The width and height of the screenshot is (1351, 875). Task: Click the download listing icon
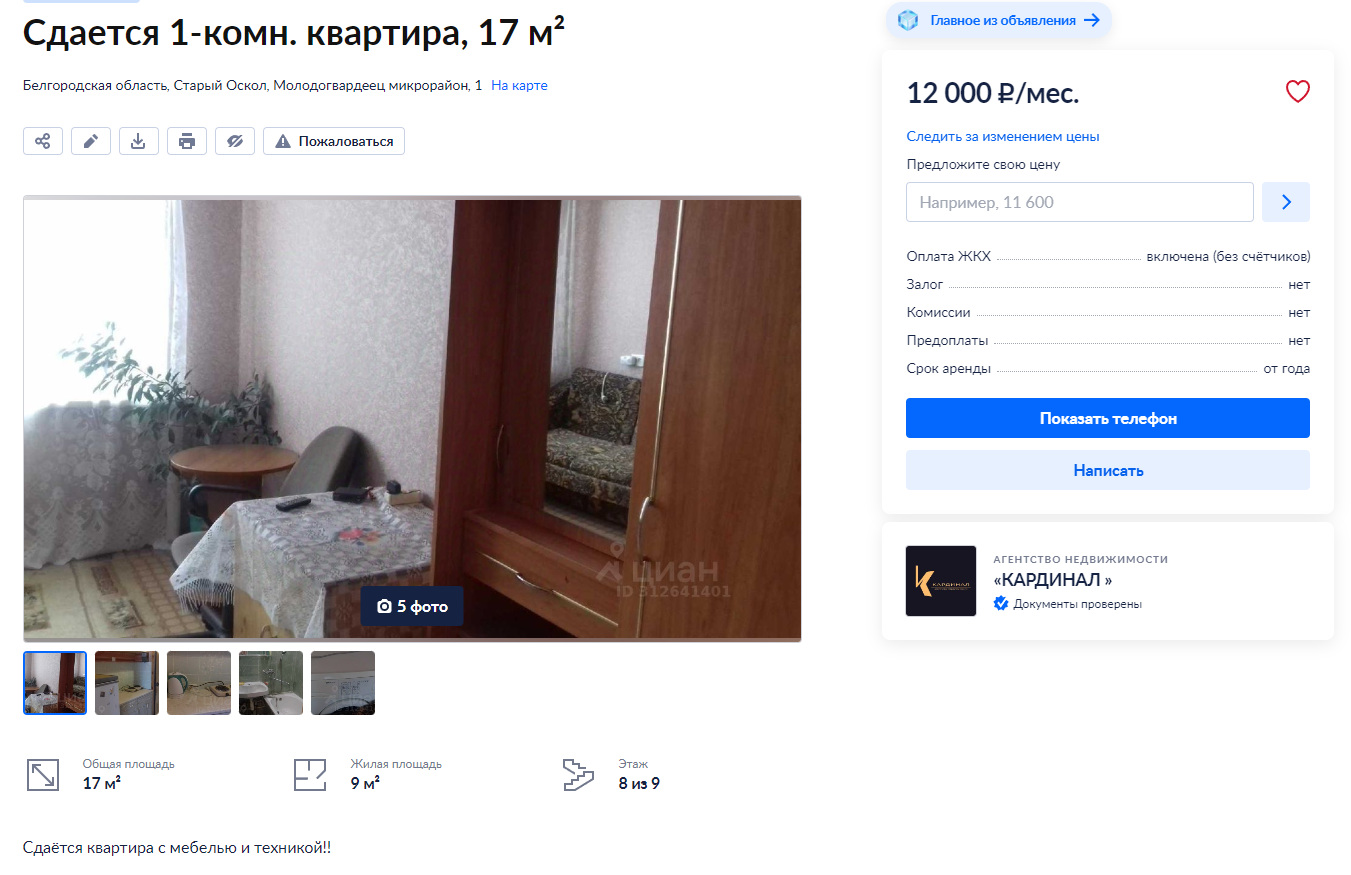pyautogui.click(x=139, y=141)
